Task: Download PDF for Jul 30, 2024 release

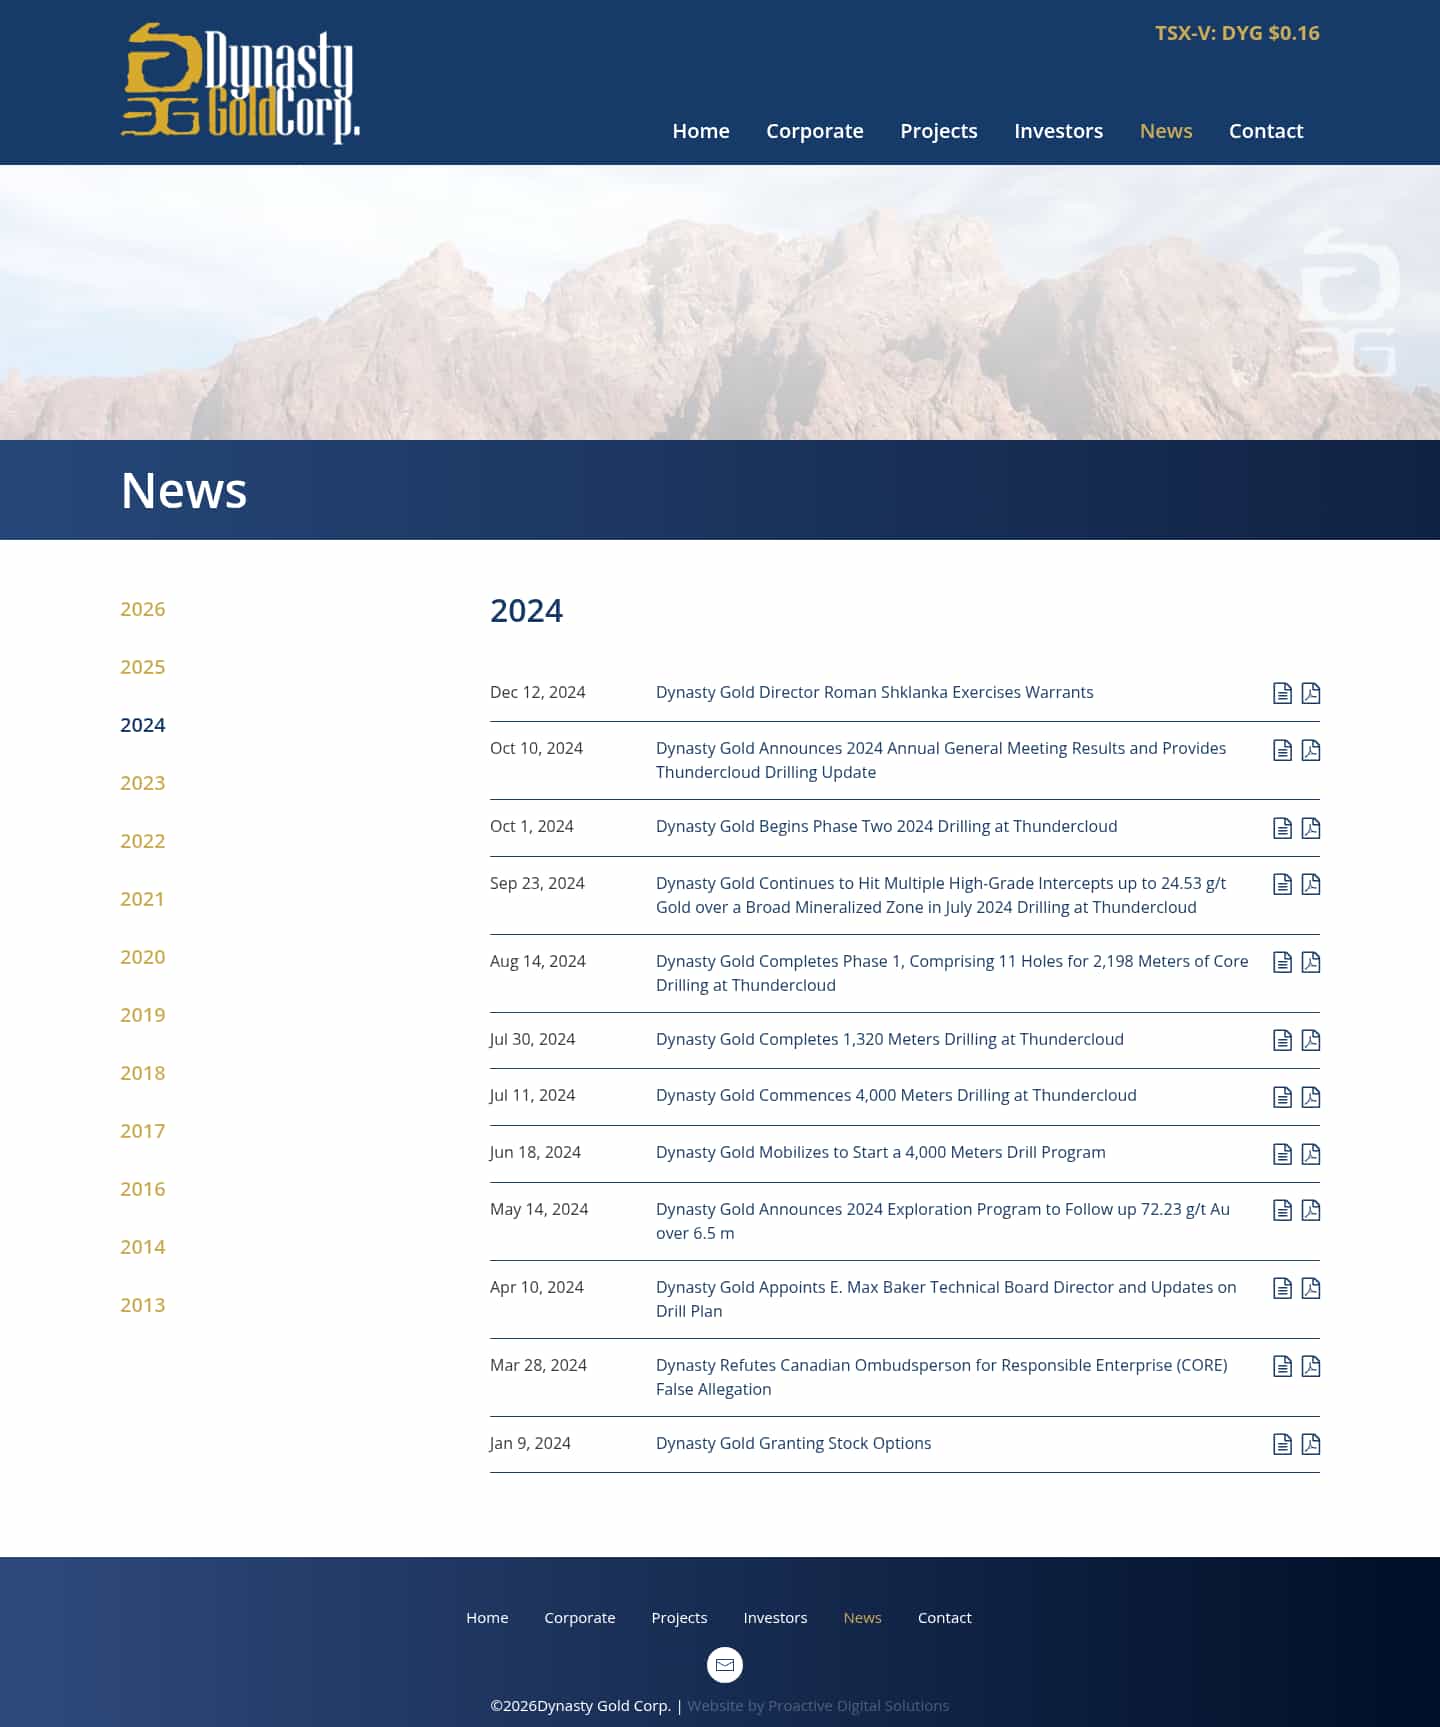Action: click(x=1310, y=1040)
